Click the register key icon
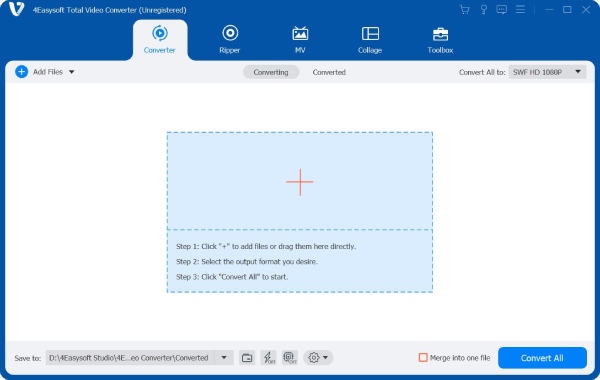This screenshot has width=600, height=380. pyautogui.click(x=484, y=10)
